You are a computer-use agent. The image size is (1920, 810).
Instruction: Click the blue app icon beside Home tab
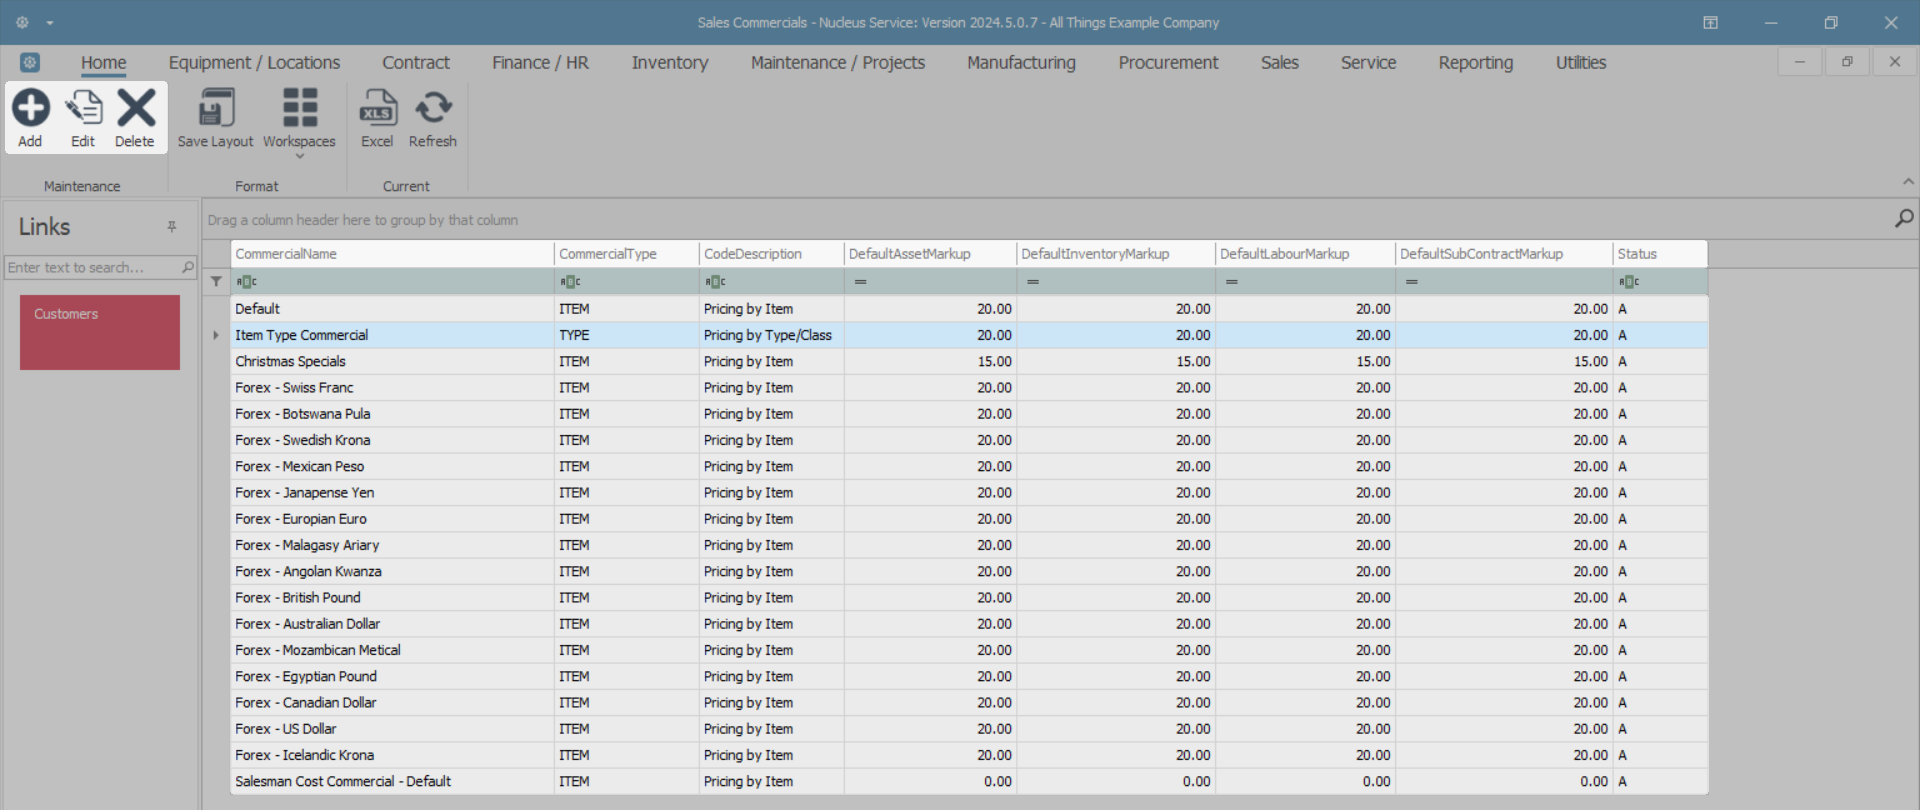click(30, 62)
